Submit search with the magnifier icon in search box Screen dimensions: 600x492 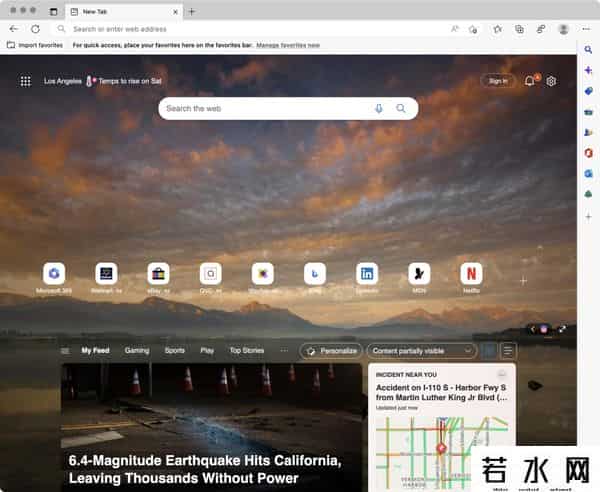[x=401, y=109]
